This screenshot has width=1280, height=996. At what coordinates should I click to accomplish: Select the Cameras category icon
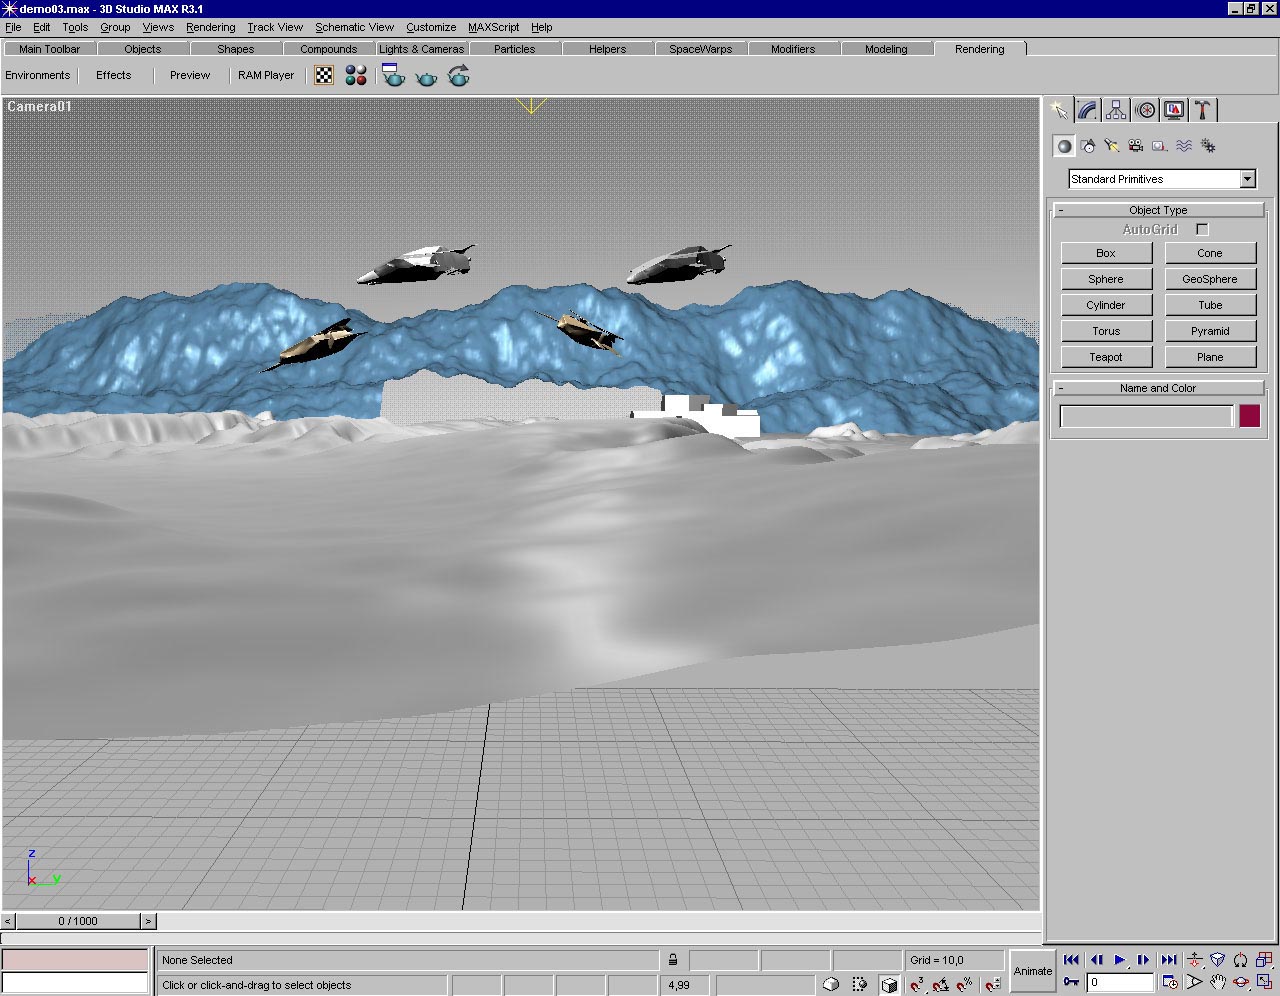click(1136, 146)
